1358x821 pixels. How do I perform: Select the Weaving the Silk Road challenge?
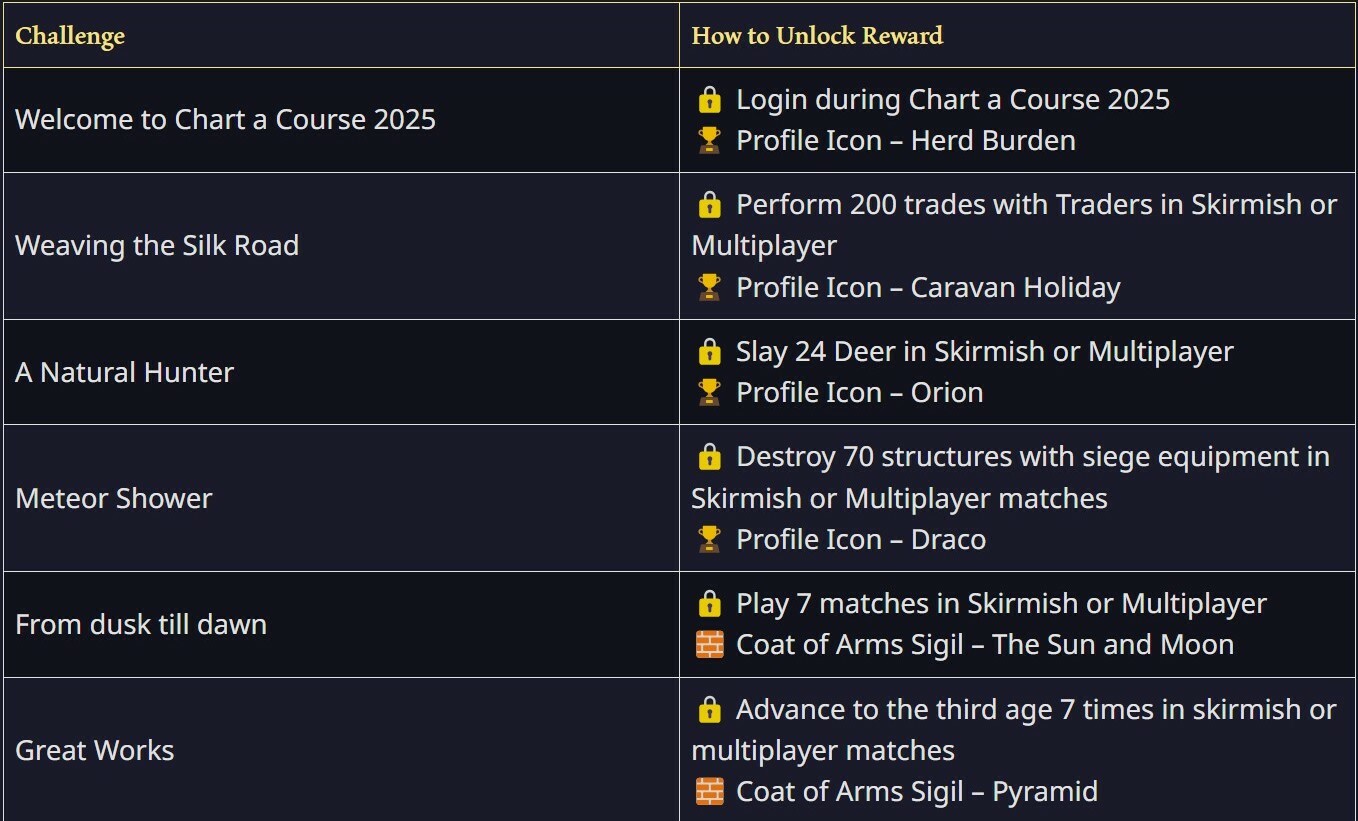tap(157, 246)
